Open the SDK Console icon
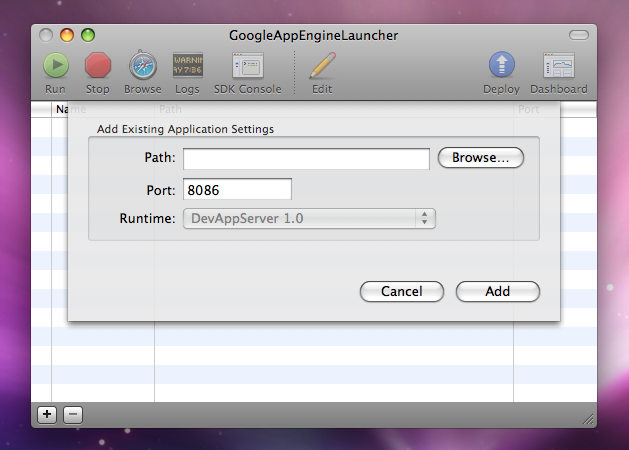 click(x=248, y=65)
